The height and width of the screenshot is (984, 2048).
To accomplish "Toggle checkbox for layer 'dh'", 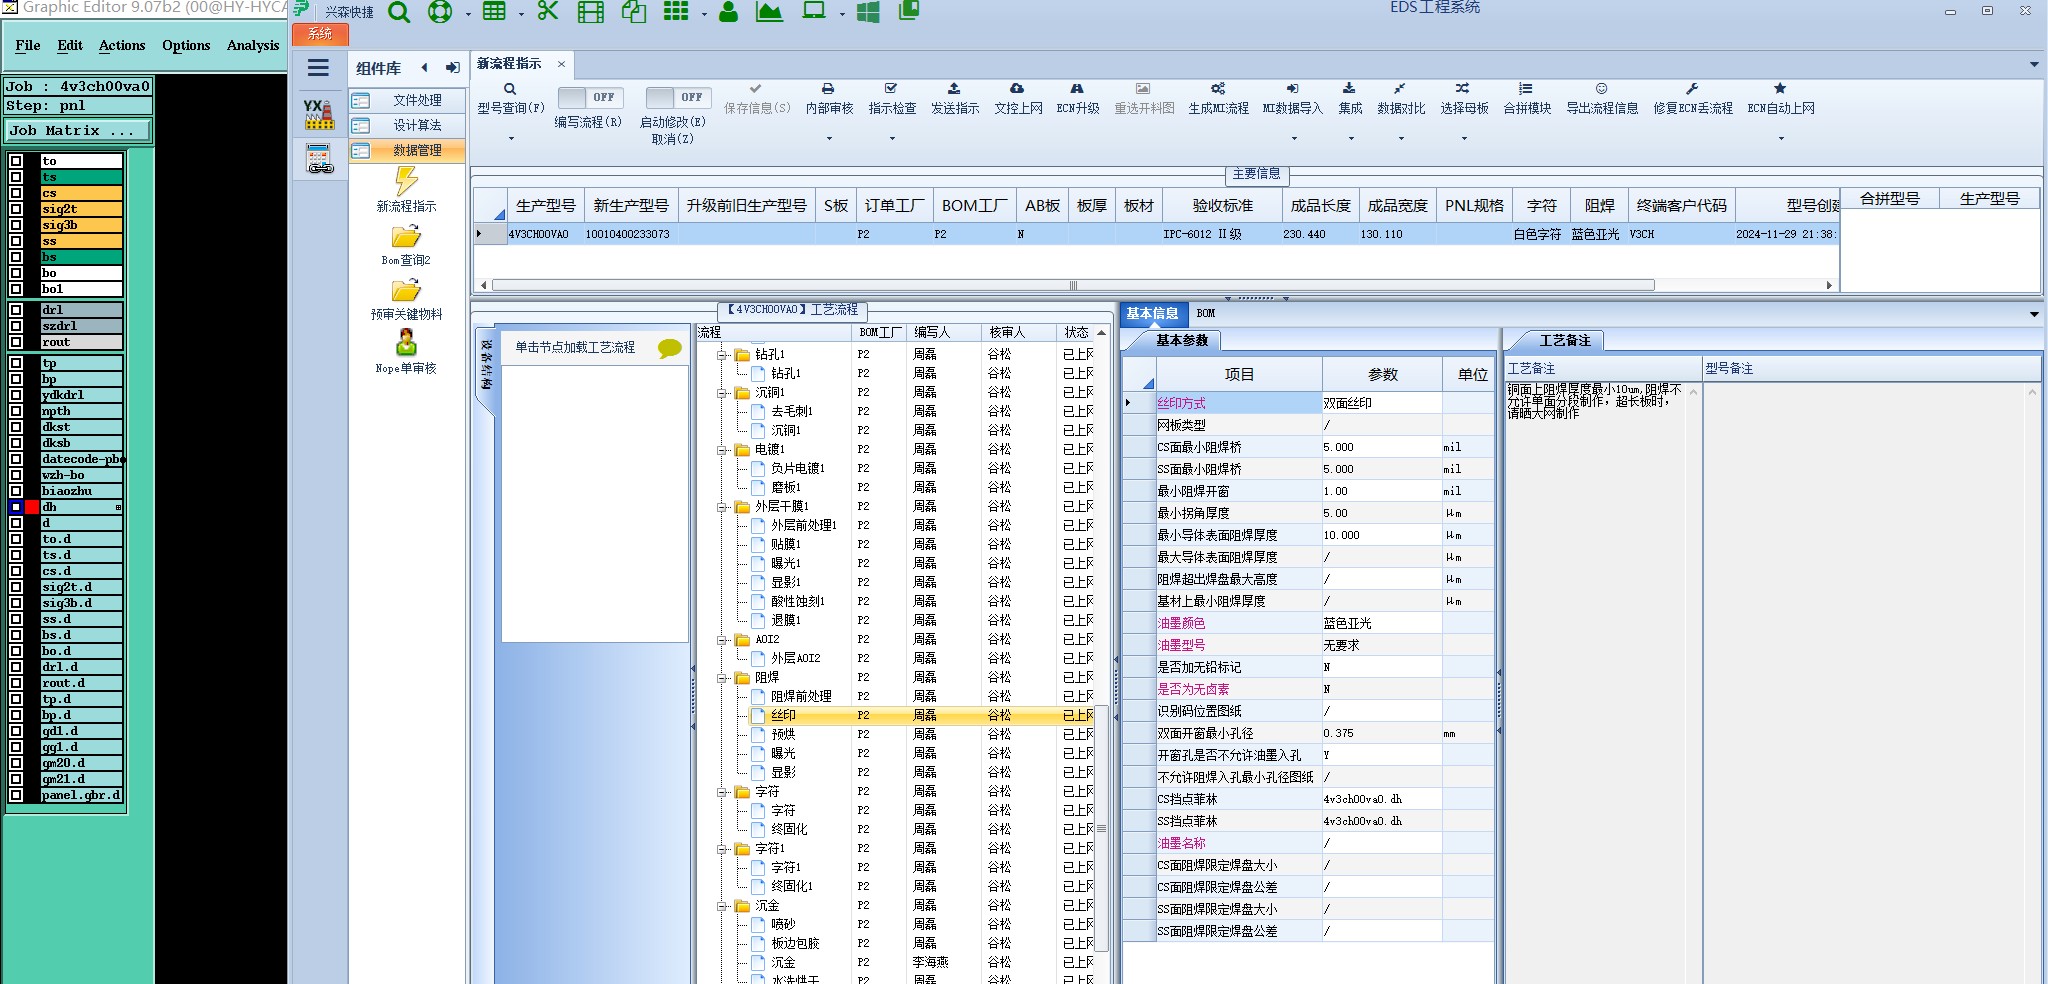I will coord(16,507).
